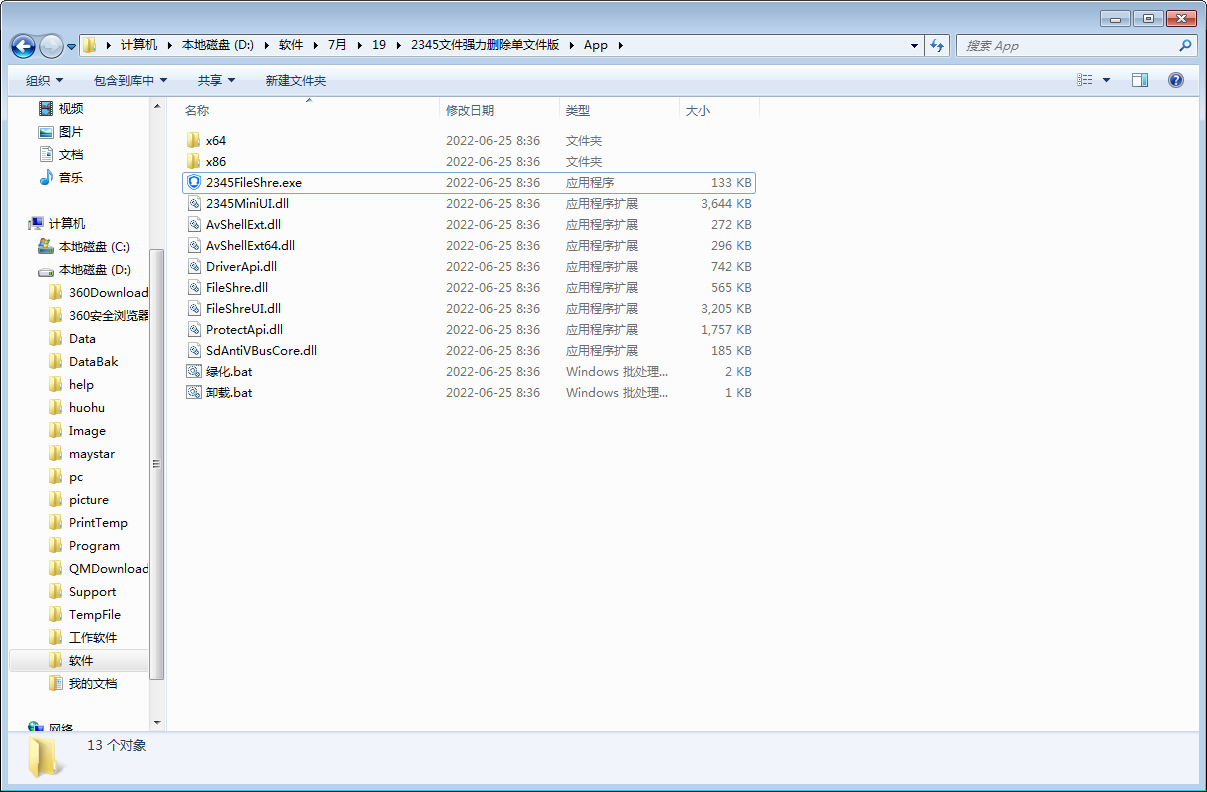Screen dimensions: 1207x792
Task: Select 计算机 in the navigation tree
Action: point(67,223)
